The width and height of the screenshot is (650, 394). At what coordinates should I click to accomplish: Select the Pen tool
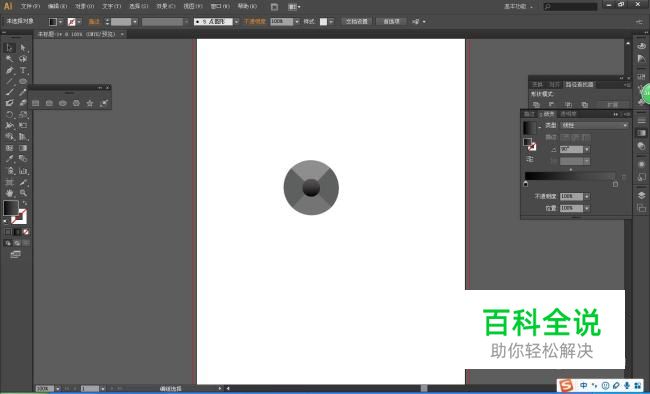click(x=10, y=70)
